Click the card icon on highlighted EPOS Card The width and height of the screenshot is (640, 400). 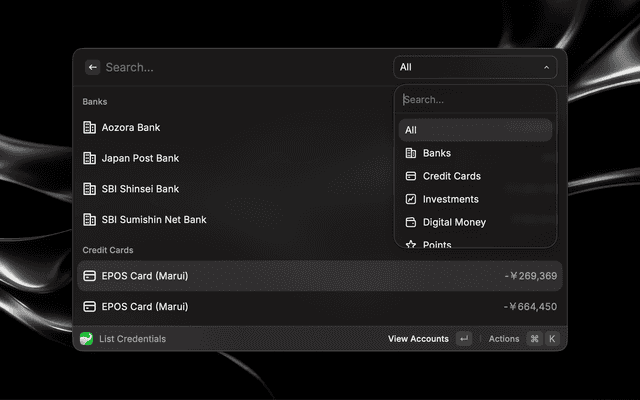[x=90, y=276]
